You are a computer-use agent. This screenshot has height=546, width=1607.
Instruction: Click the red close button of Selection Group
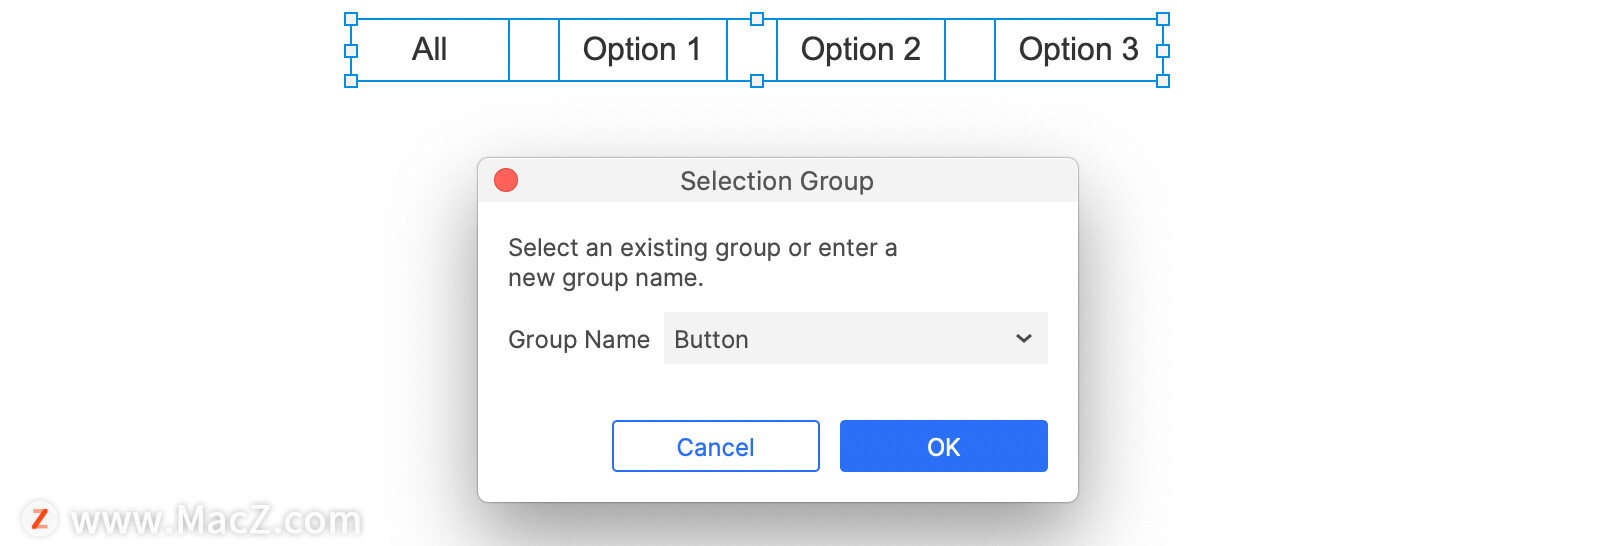[506, 180]
